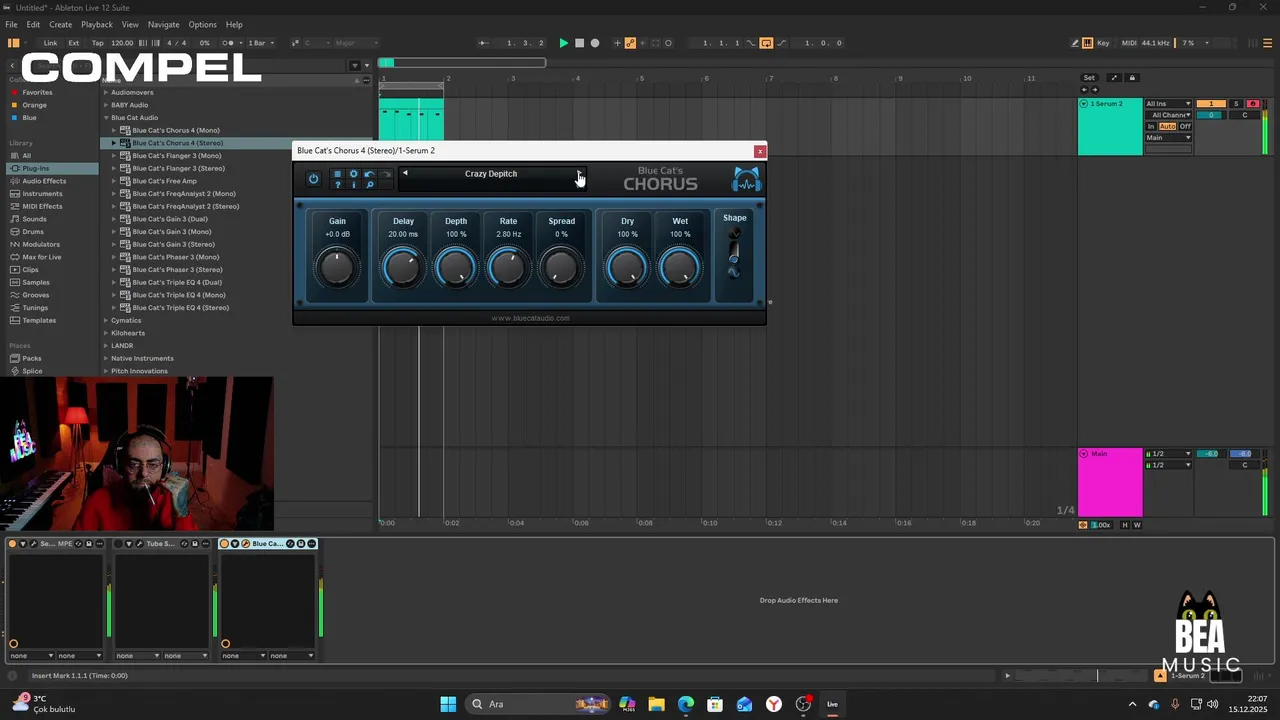The width and height of the screenshot is (1280, 720).
Task: Click the Gain knob in Chorus
Action: coord(337,268)
